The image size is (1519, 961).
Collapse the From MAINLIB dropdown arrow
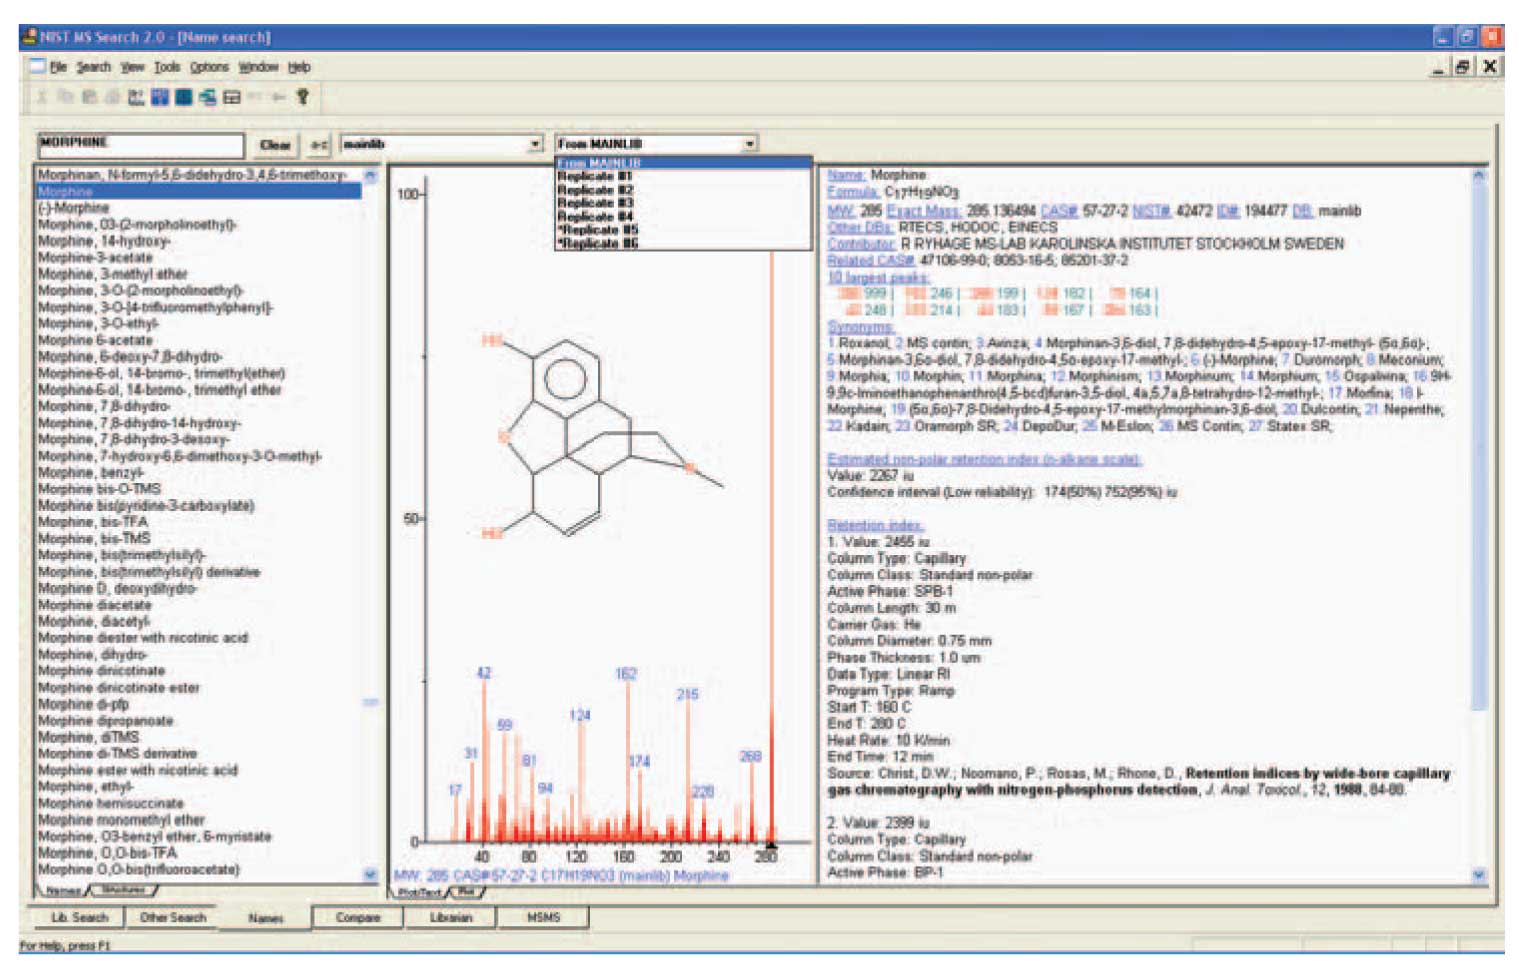[x=749, y=144]
